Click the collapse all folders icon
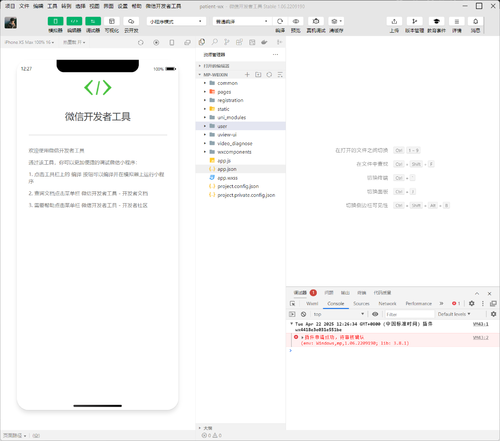500x441 pixels. tap(280, 75)
